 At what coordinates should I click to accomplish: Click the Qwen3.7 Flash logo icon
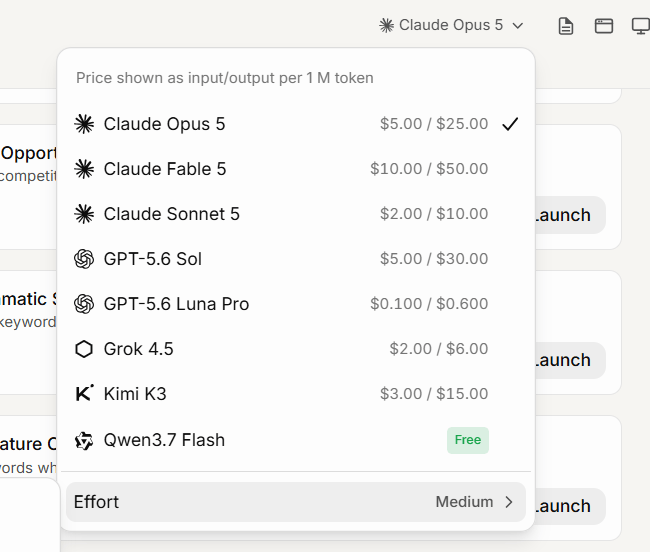(x=84, y=441)
